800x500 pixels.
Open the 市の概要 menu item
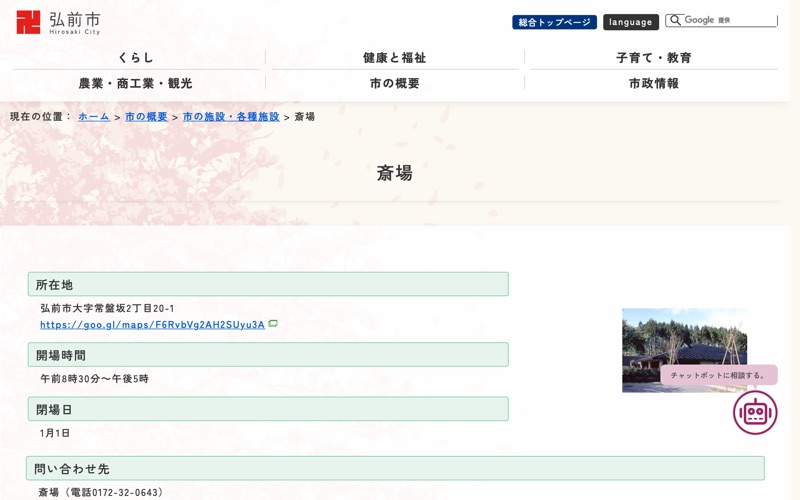[x=394, y=83]
